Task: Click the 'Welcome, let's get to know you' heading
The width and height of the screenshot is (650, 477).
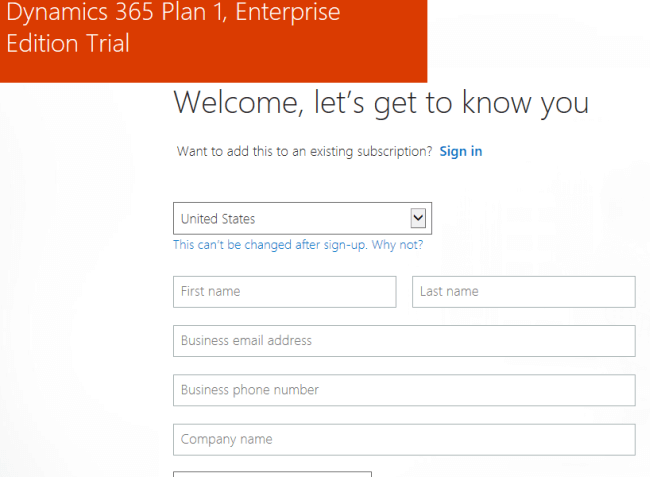Action: pos(381,103)
